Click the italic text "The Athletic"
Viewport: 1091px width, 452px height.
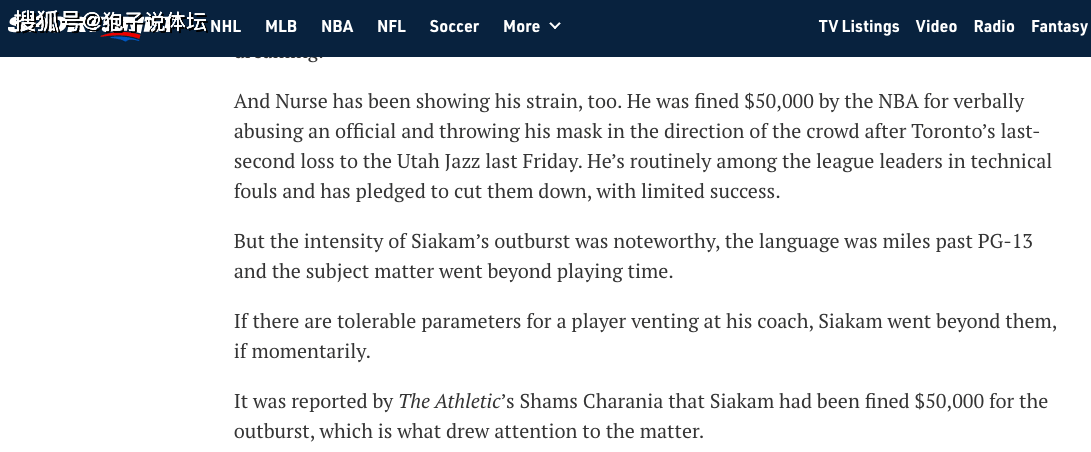tap(449, 401)
